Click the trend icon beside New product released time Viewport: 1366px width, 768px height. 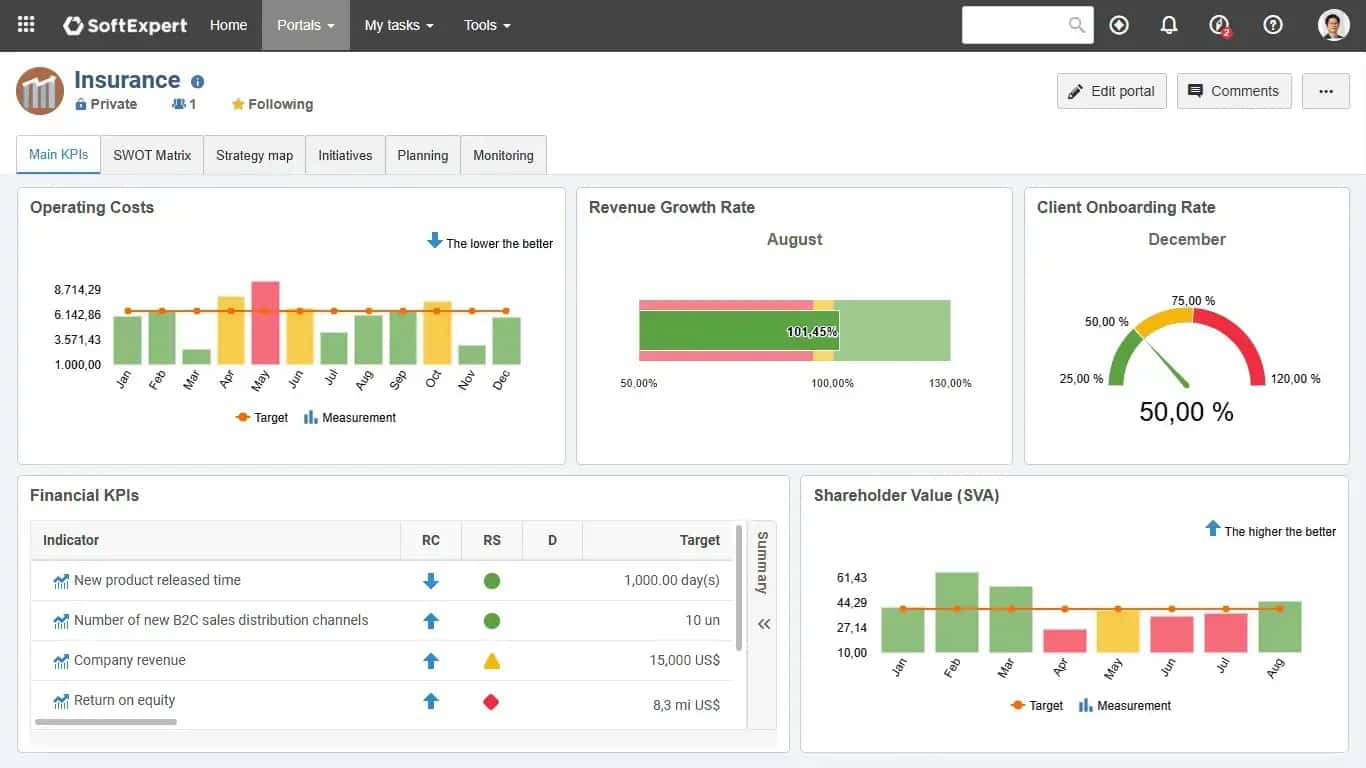pos(61,581)
